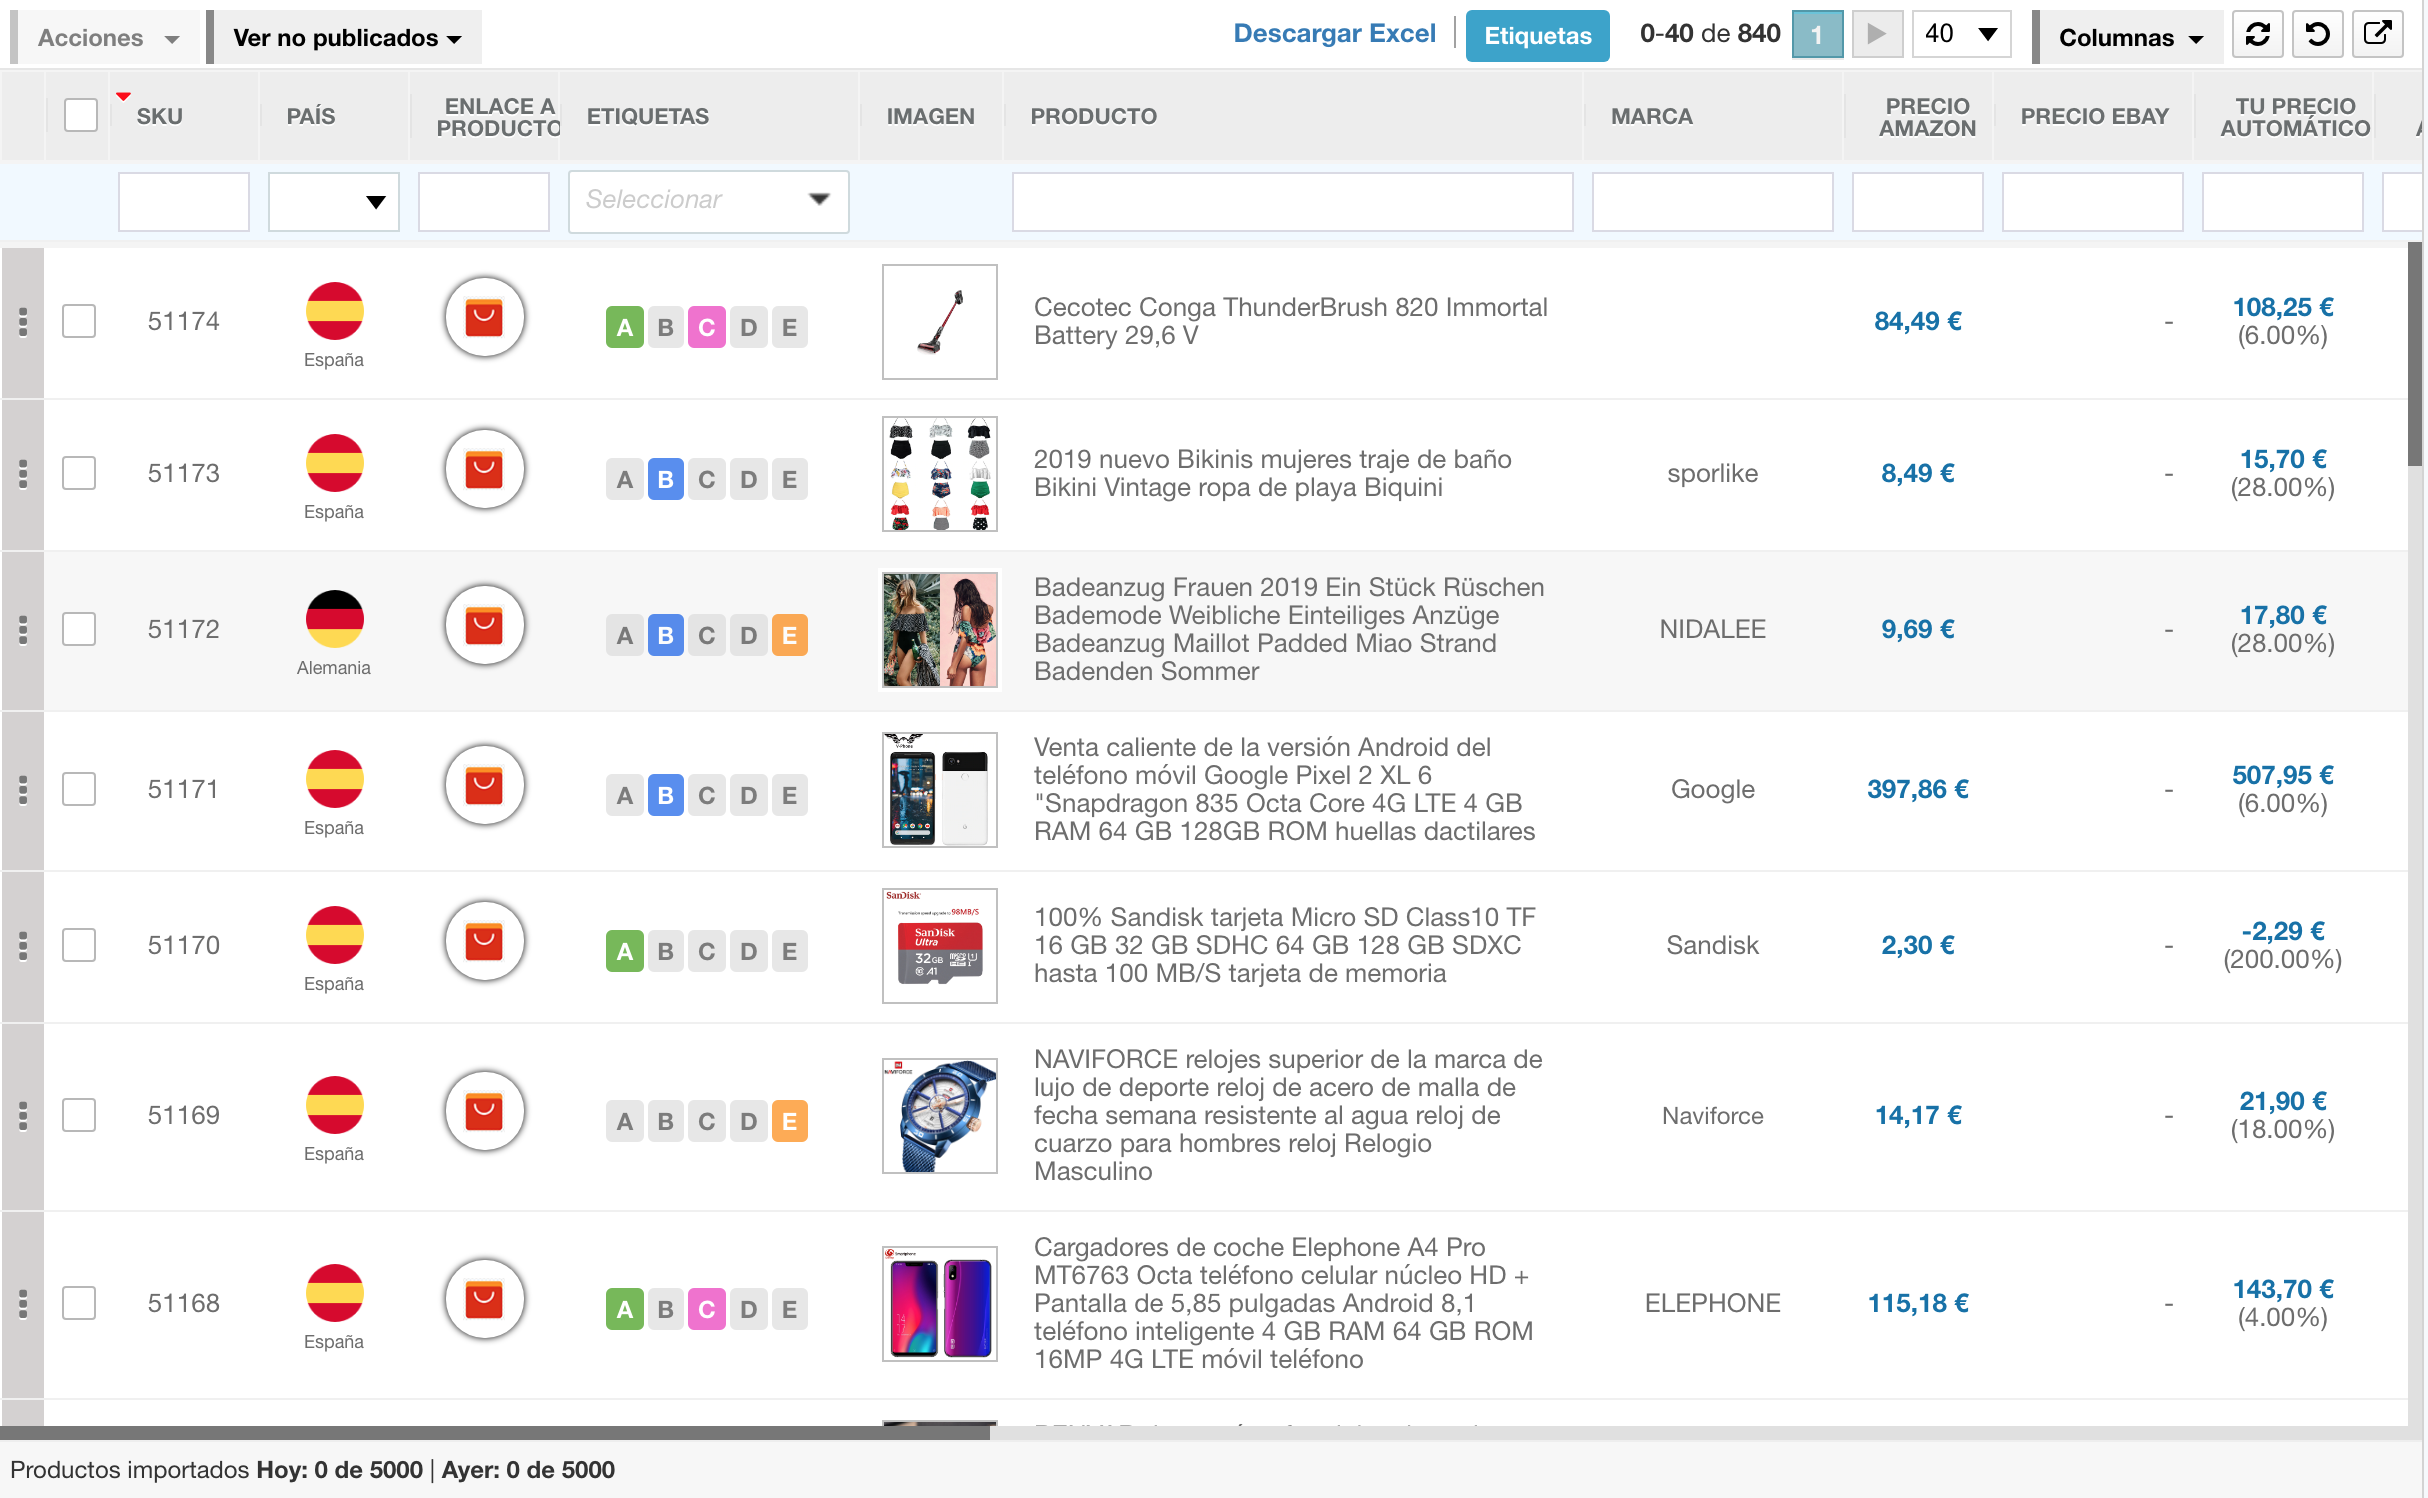This screenshot has height=1498, width=2428.
Task: Click the Producto filter input field
Action: click(x=1292, y=202)
